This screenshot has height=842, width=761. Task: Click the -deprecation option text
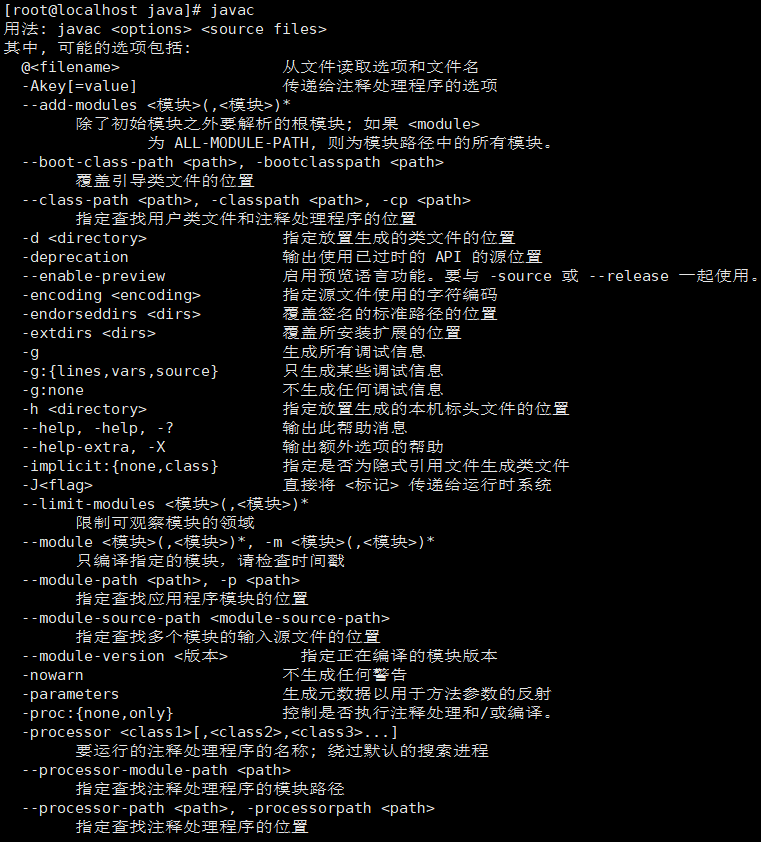[x=75, y=257]
